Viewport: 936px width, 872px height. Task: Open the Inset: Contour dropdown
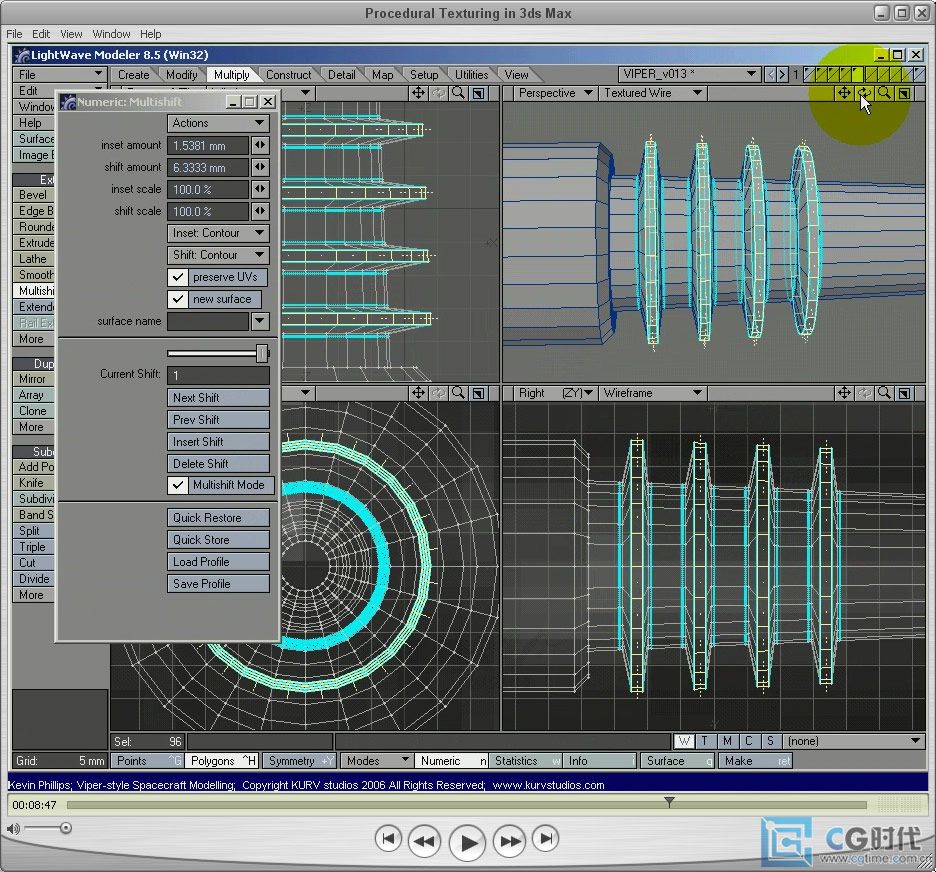218,233
